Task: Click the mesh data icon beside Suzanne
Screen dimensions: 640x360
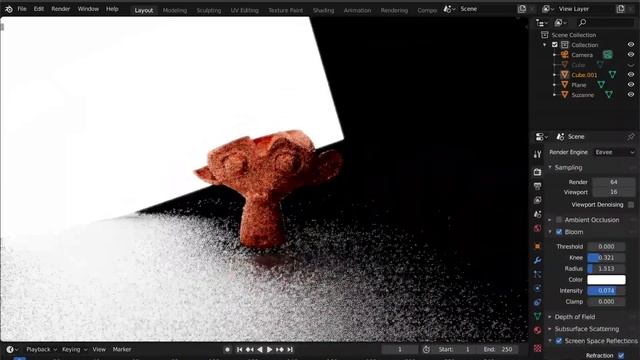Action: pyautogui.click(x=609, y=95)
